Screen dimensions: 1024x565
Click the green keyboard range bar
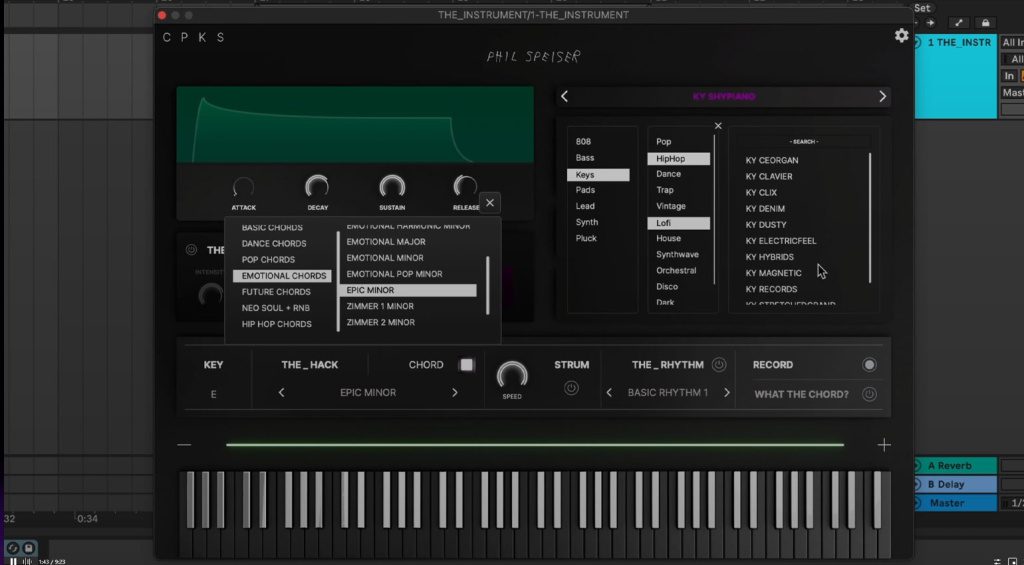point(535,445)
